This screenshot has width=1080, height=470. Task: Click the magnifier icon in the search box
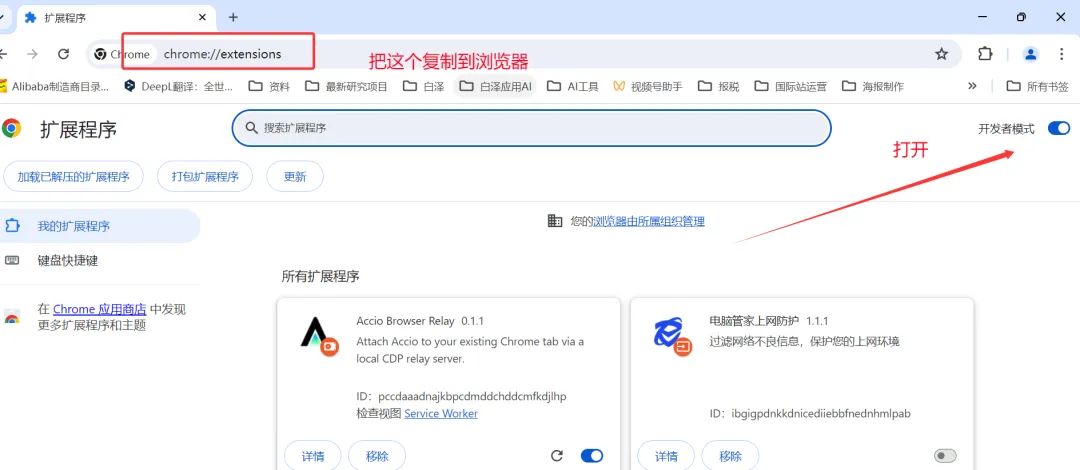click(251, 128)
